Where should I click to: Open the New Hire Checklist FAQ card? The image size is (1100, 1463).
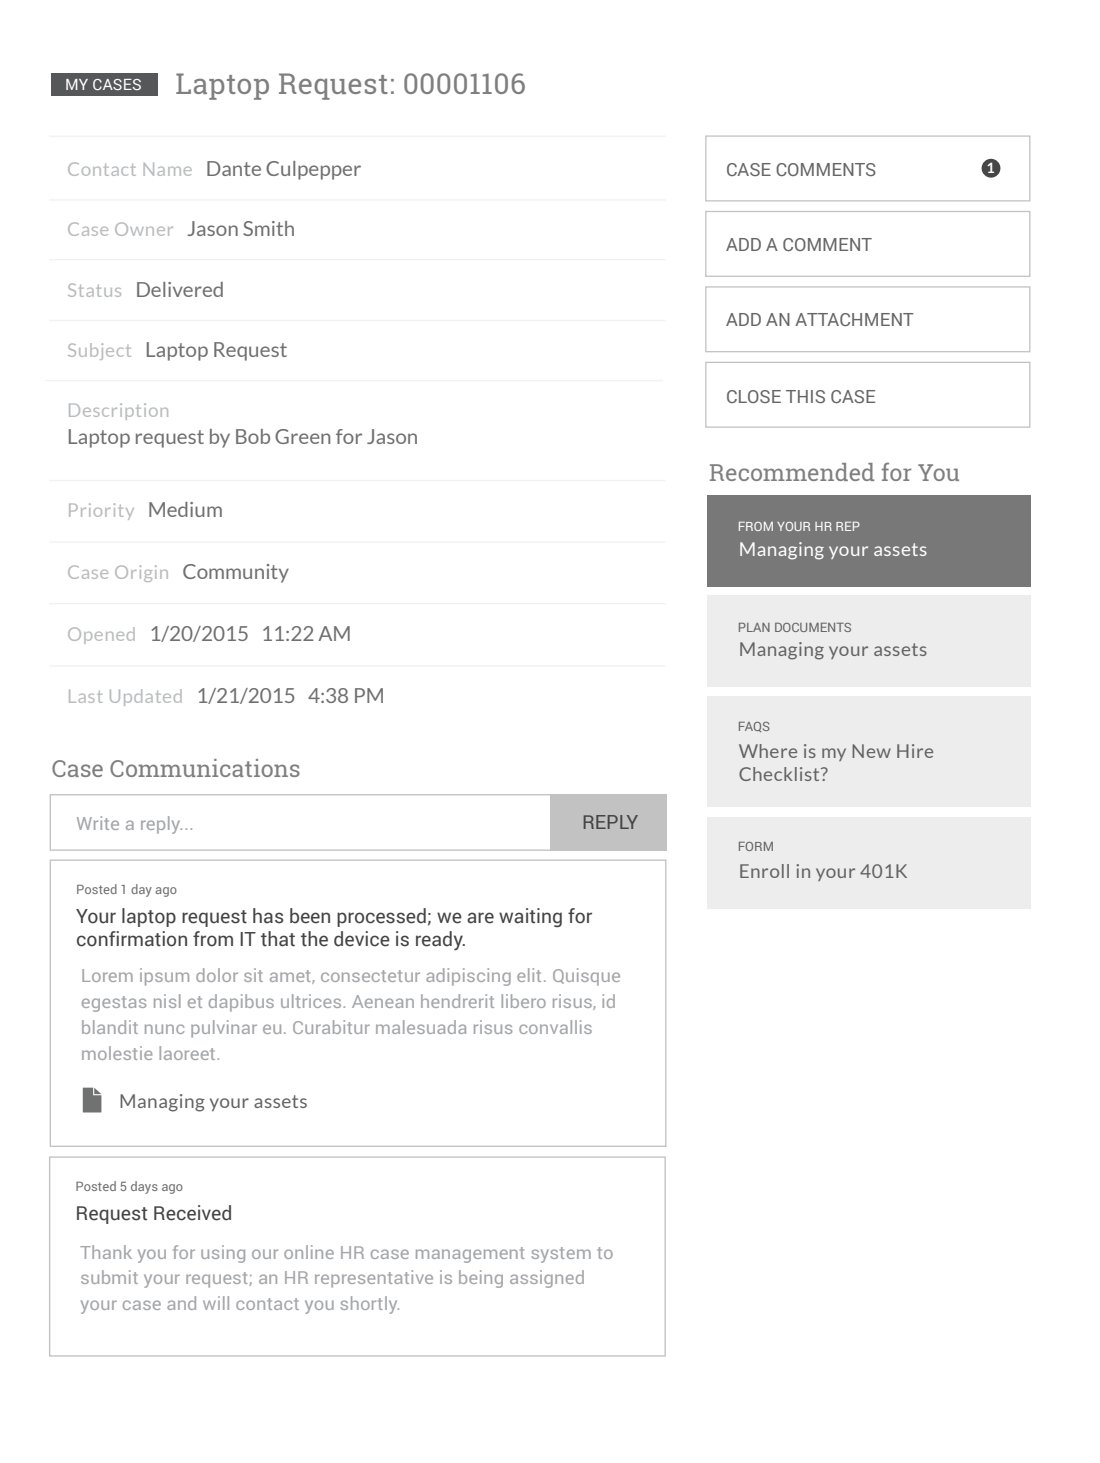click(868, 752)
